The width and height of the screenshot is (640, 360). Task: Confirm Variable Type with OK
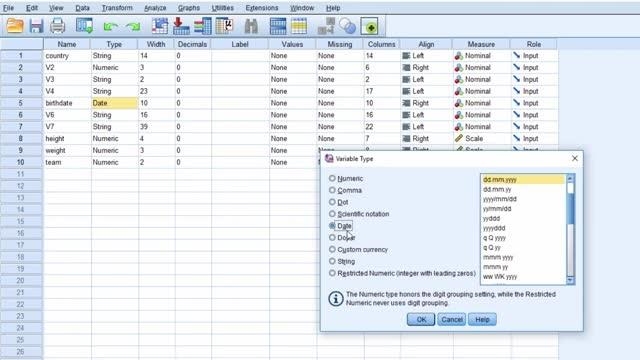[x=421, y=320]
